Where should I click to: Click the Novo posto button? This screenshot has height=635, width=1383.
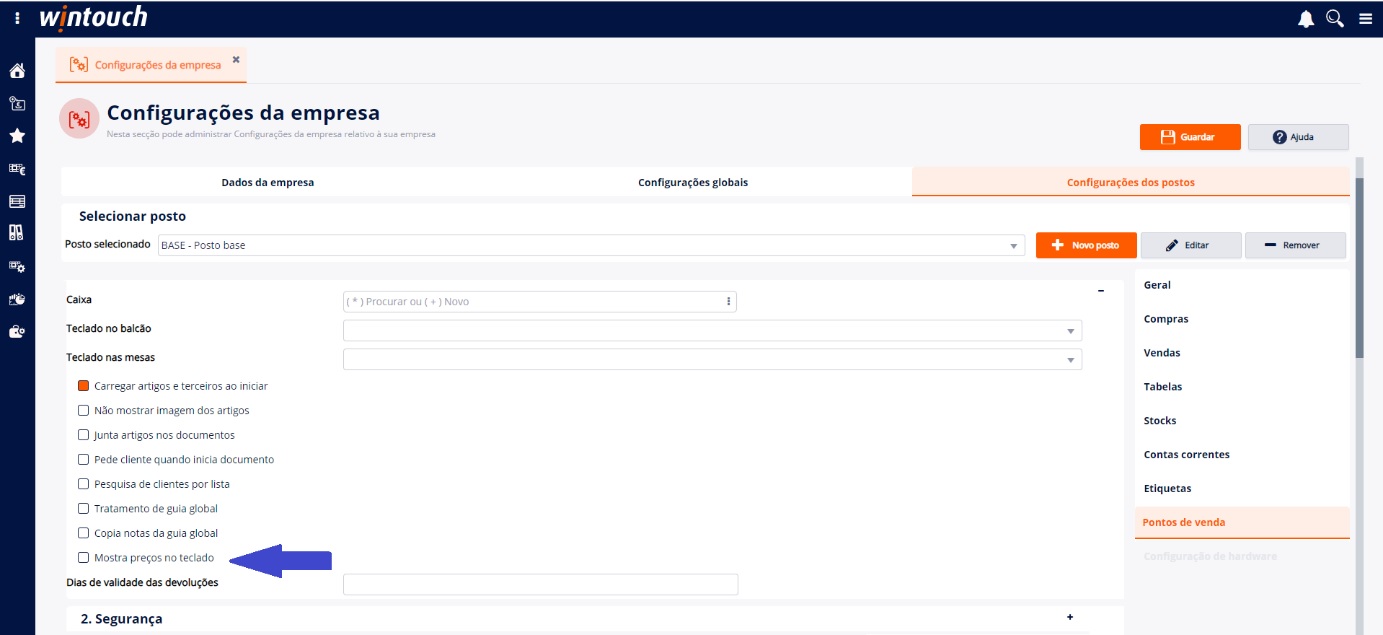[1085, 245]
